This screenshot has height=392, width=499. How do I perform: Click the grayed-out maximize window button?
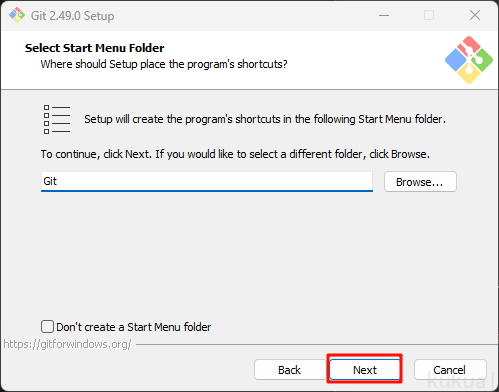[429, 15]
